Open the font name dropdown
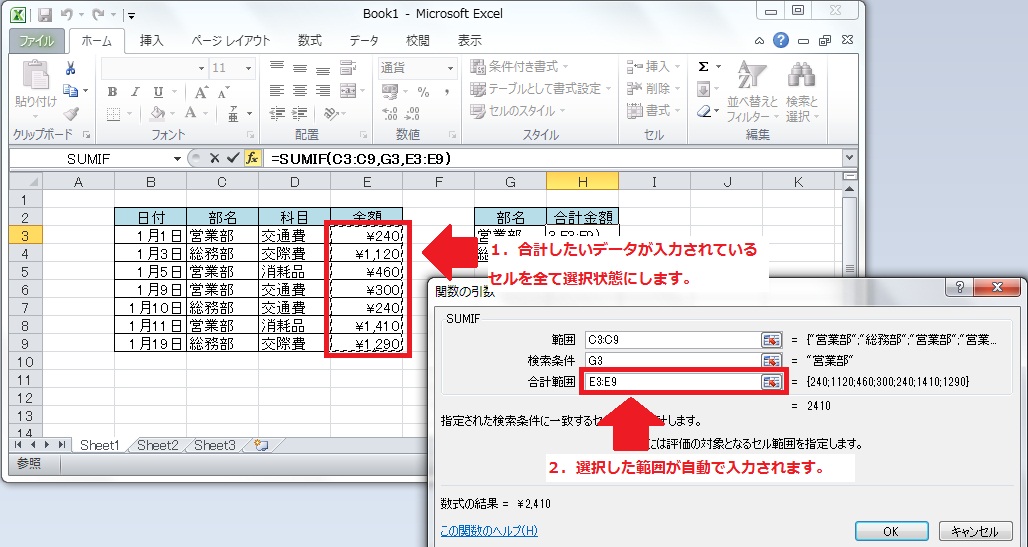Image resolution: width=1028 pixels, height=547 pixels. 201,68
